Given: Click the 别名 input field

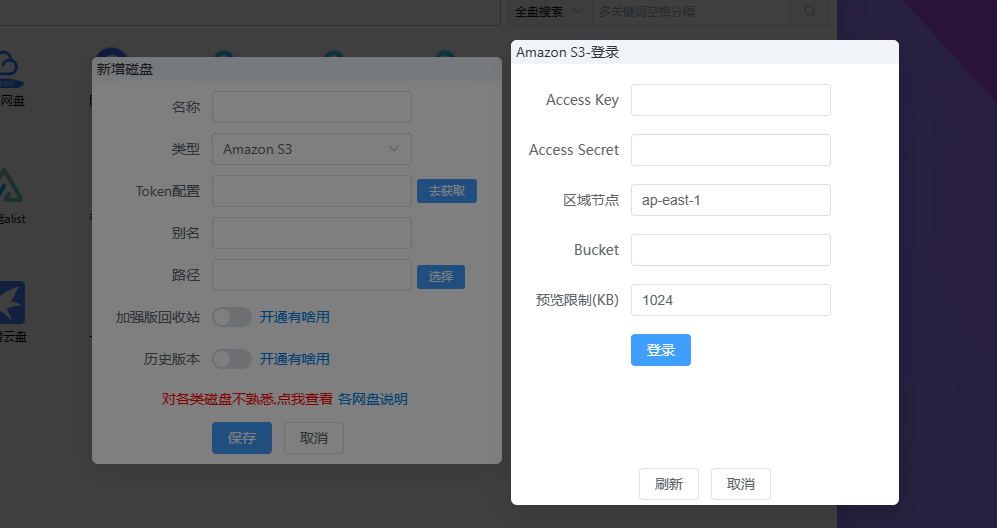Looking at the screenshot, I should (312, 233).
